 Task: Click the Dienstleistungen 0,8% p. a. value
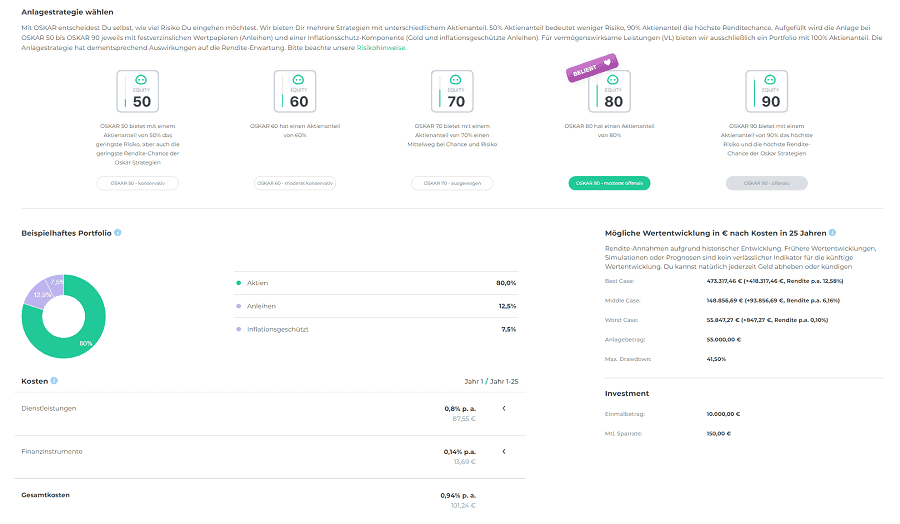coord(460,409)
